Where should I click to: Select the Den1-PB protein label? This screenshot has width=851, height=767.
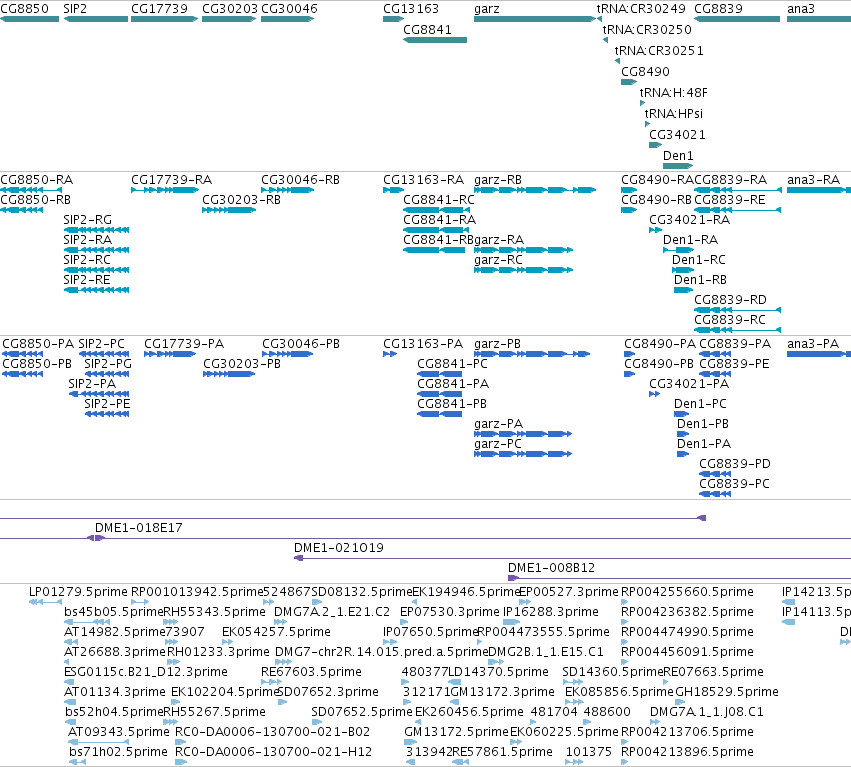(x=703, y=423)
